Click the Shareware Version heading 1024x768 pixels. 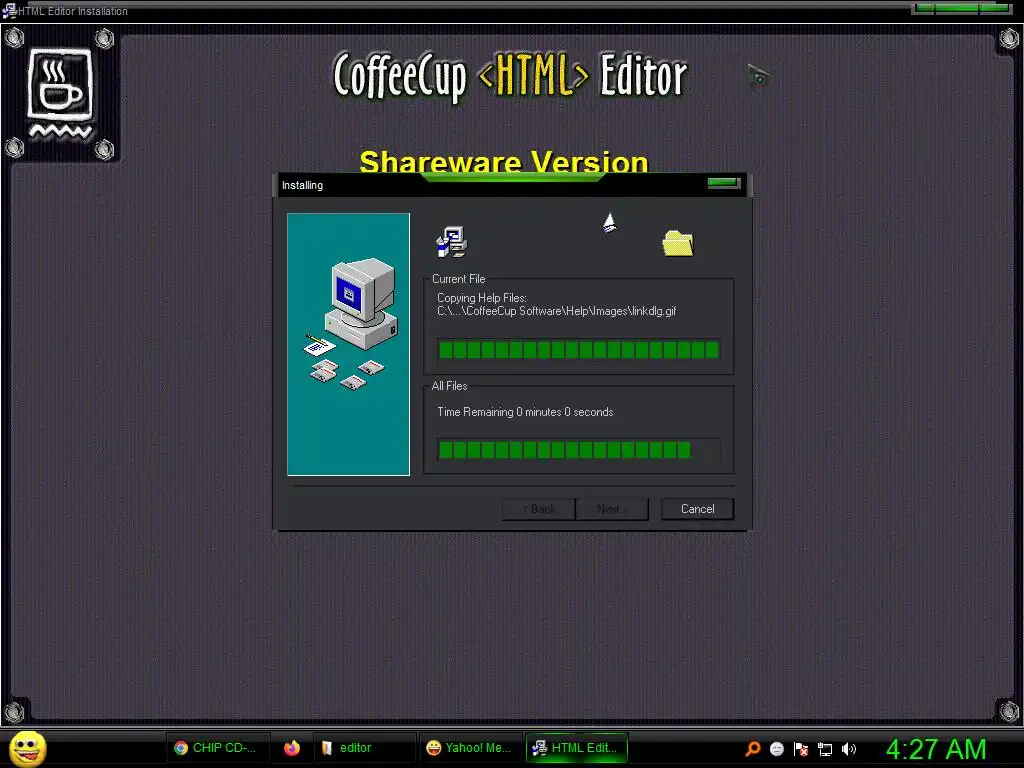pos(504,161)
